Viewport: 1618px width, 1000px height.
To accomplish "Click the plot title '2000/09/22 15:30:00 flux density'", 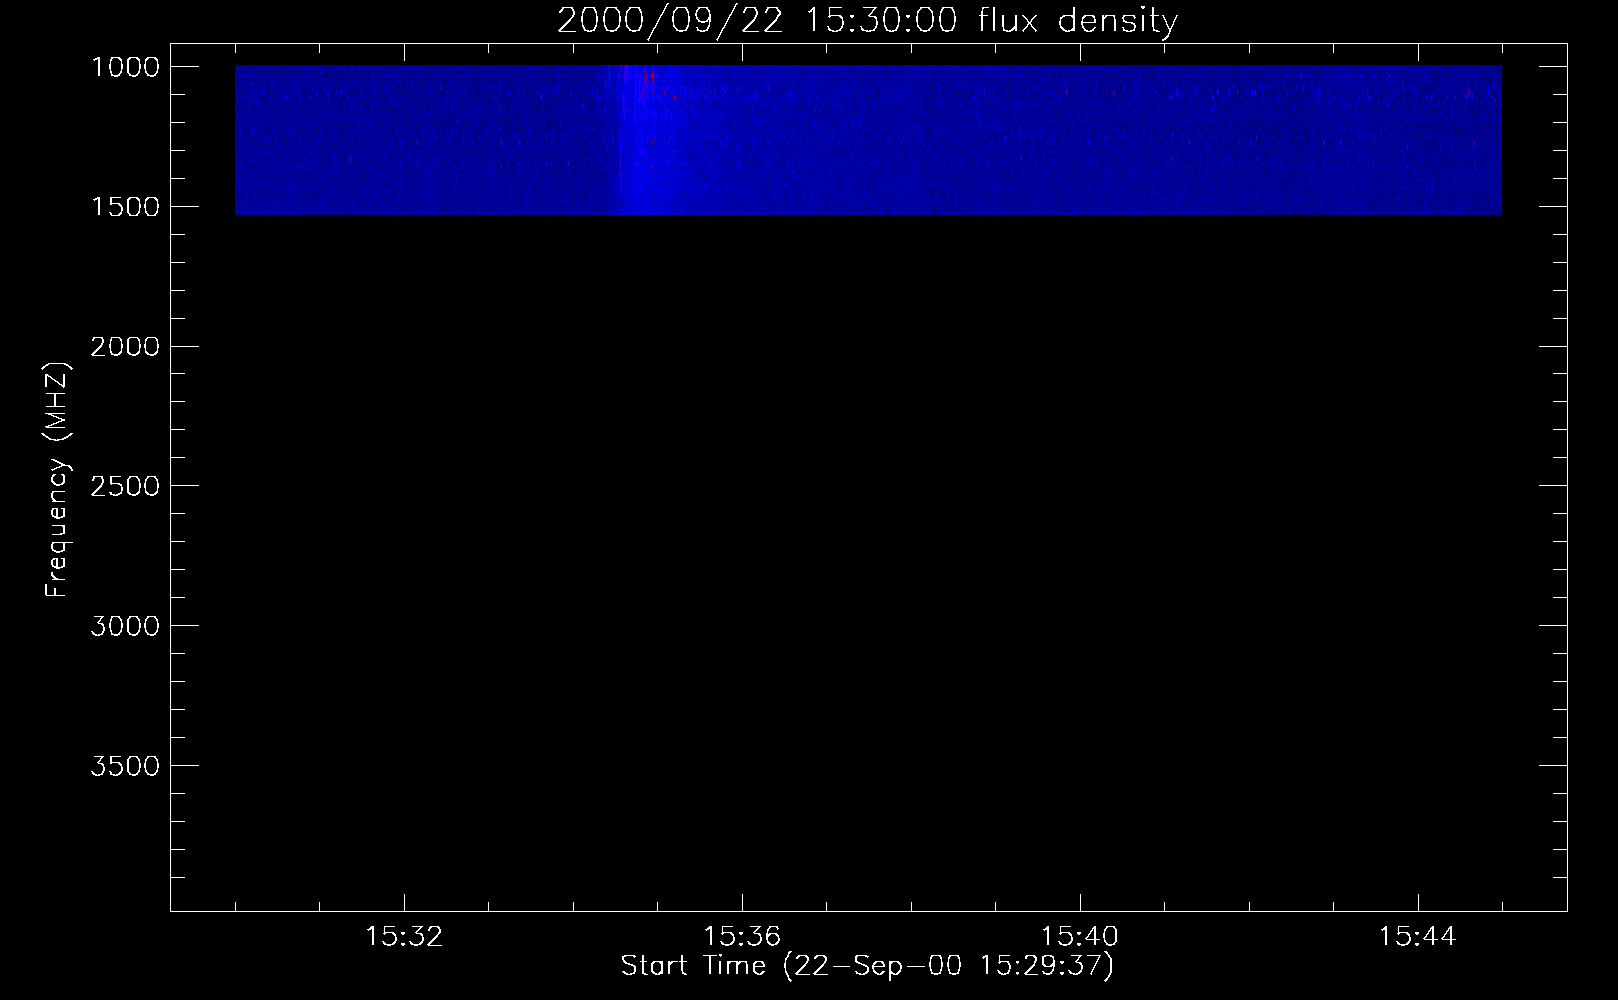I will point(867,21).
